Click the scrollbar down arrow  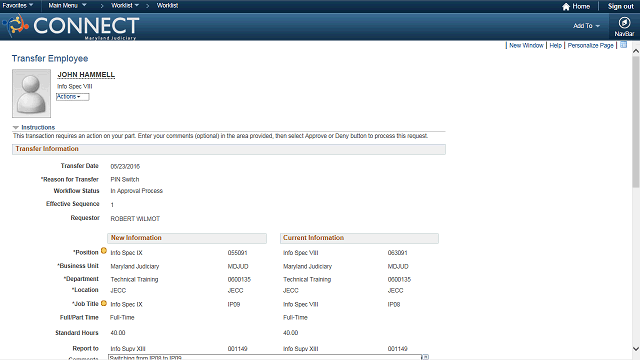tap(636, 349)
